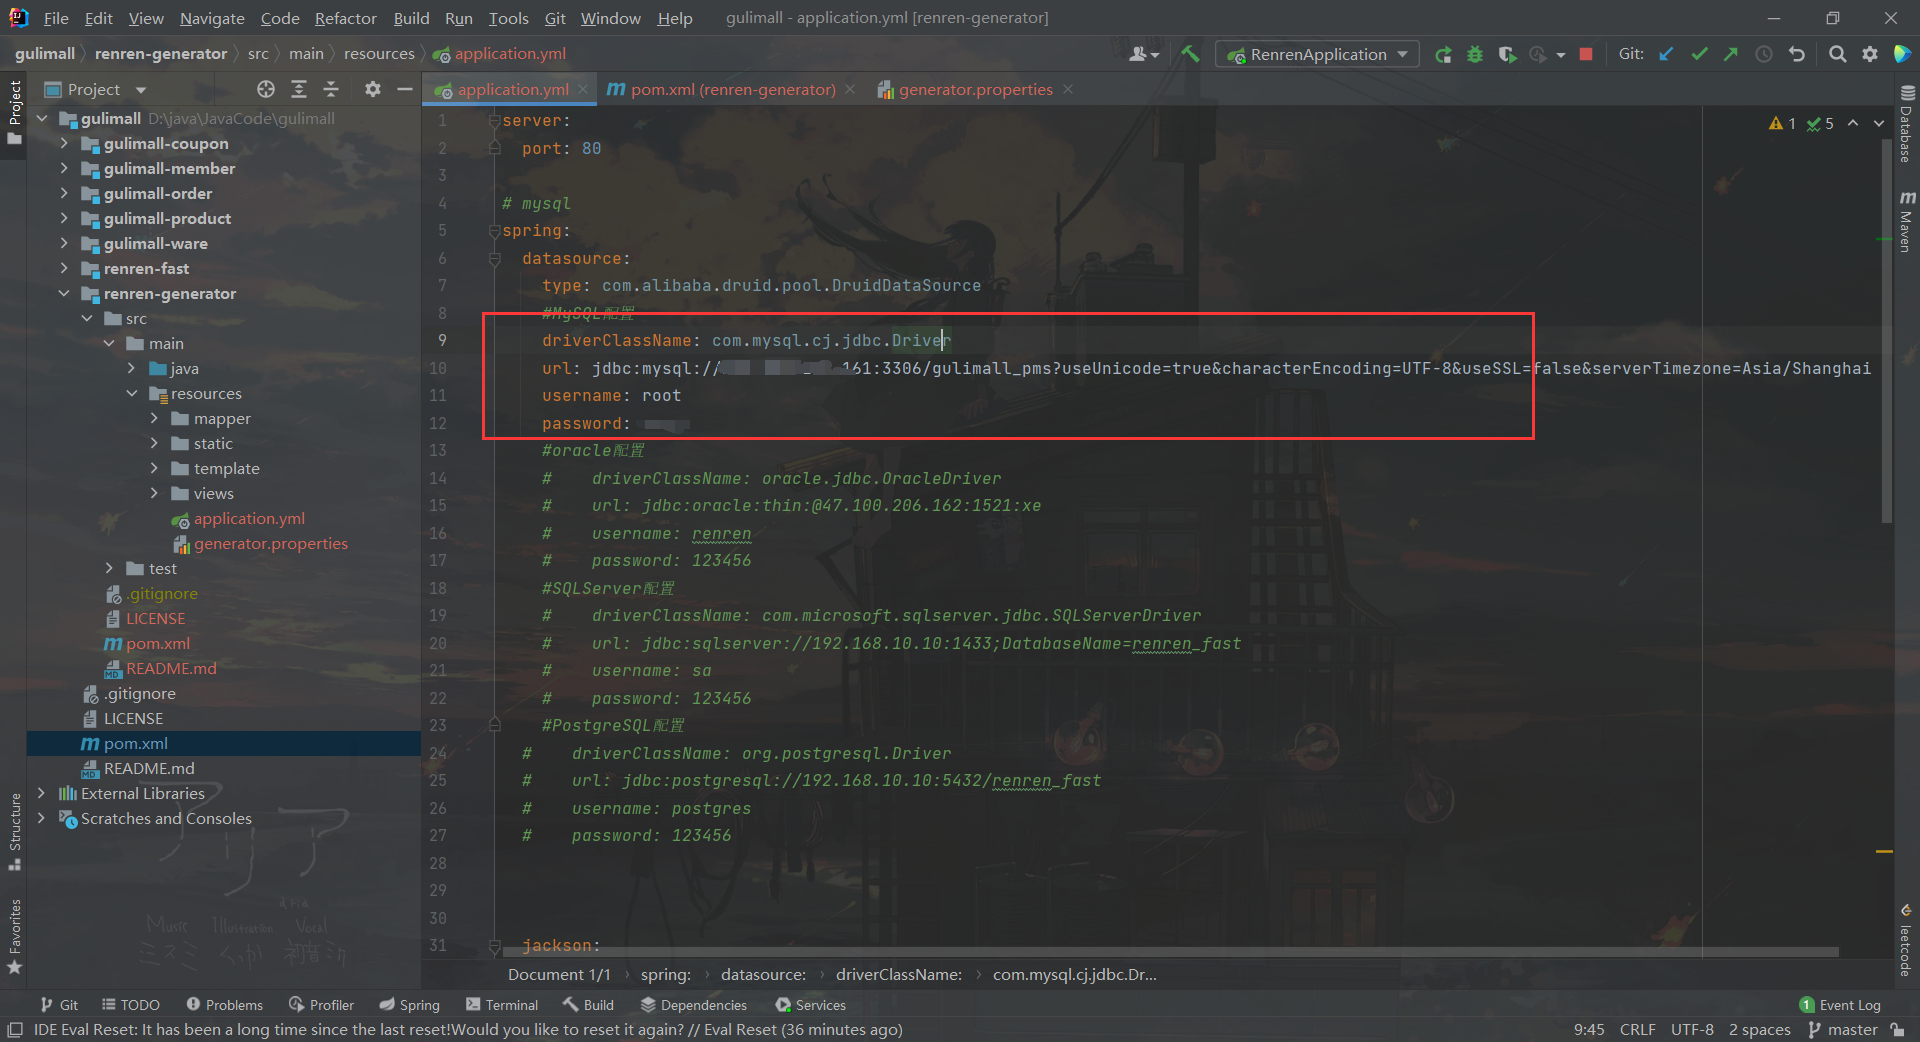This screenshot has width=1920, height=1042.
Task: Open generator.properties in project tree
Action: (260, 543)
